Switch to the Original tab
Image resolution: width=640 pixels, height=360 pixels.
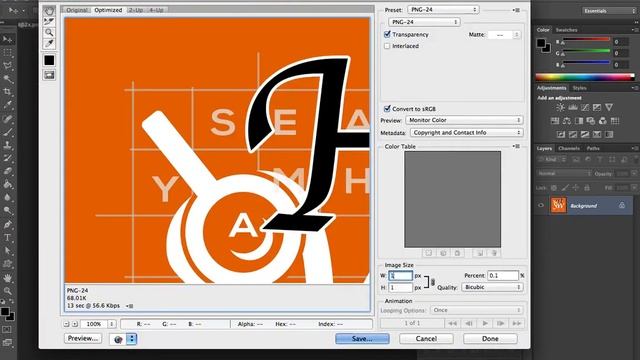pyautogui.click(x=77, y=10)
